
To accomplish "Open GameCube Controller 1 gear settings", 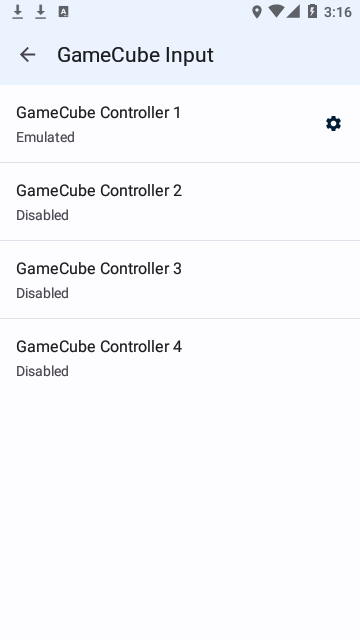I will click(x=333, y=124).
